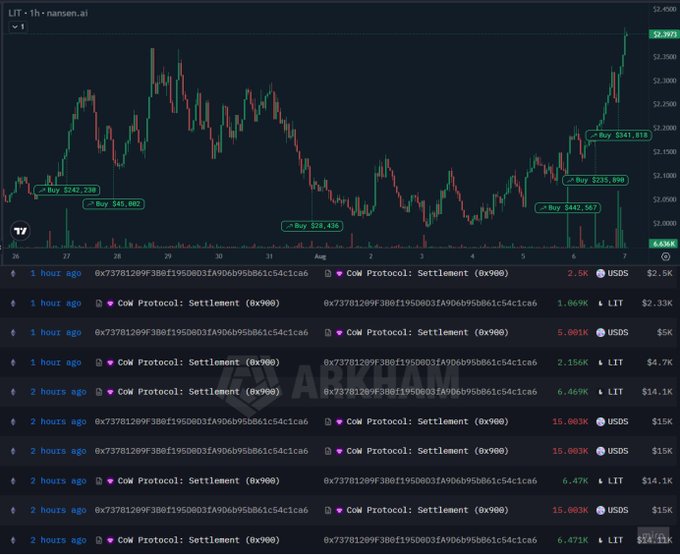Select the Buy $28,436 marker
This screenshot has width=680, height=555.
tap(312, 226)
